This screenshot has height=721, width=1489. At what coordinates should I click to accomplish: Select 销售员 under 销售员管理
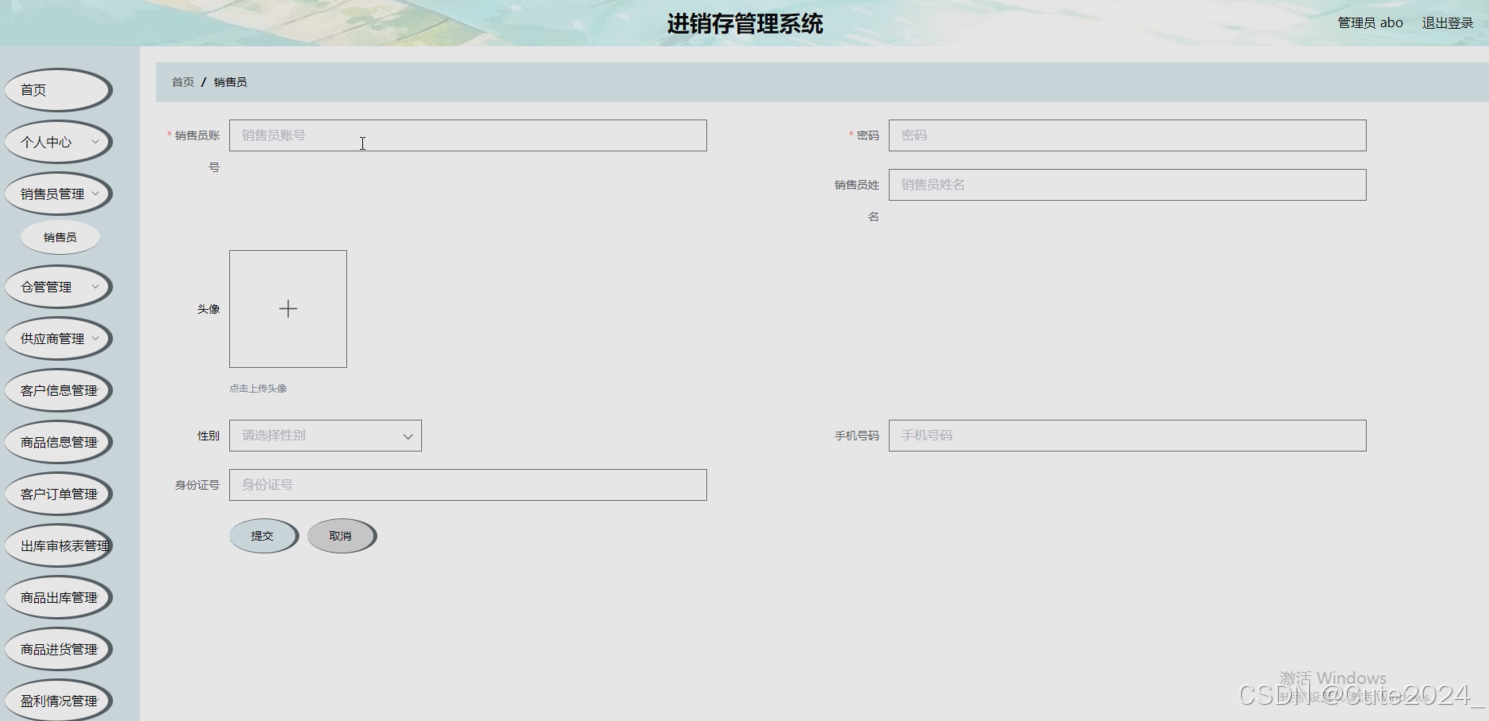[x=58, y=236]
